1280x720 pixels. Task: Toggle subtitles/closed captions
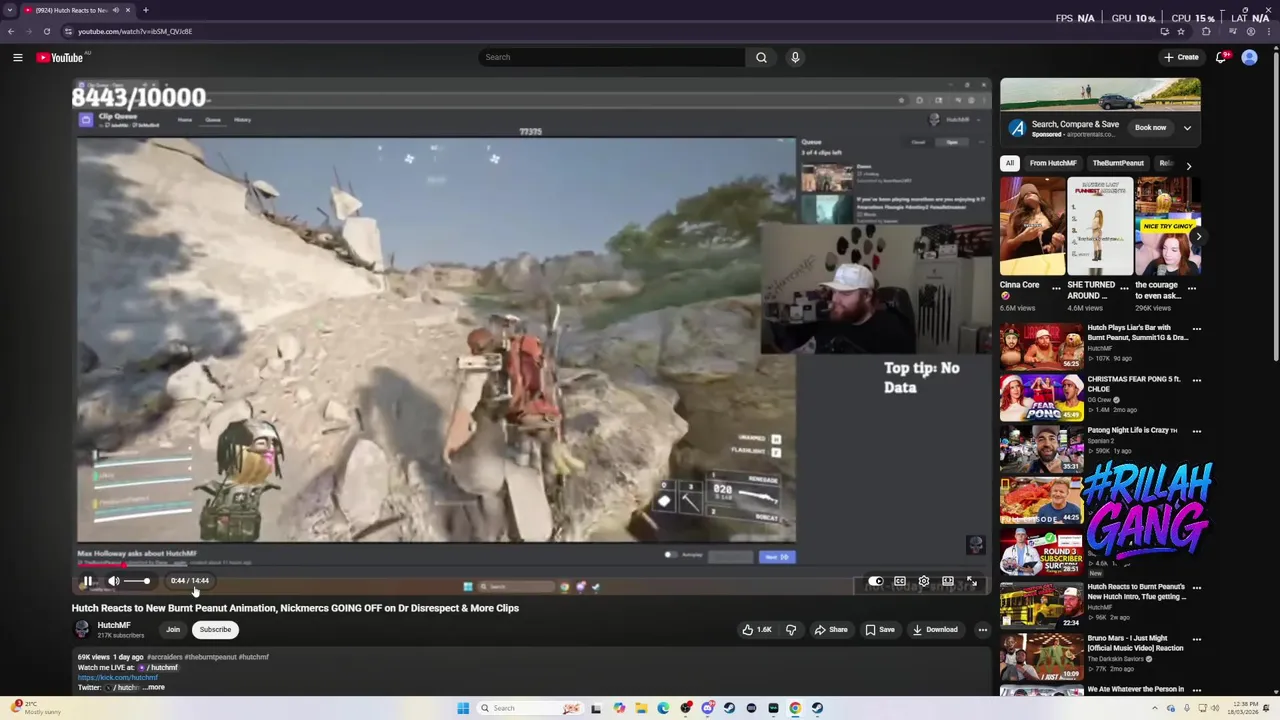point(899,581)
